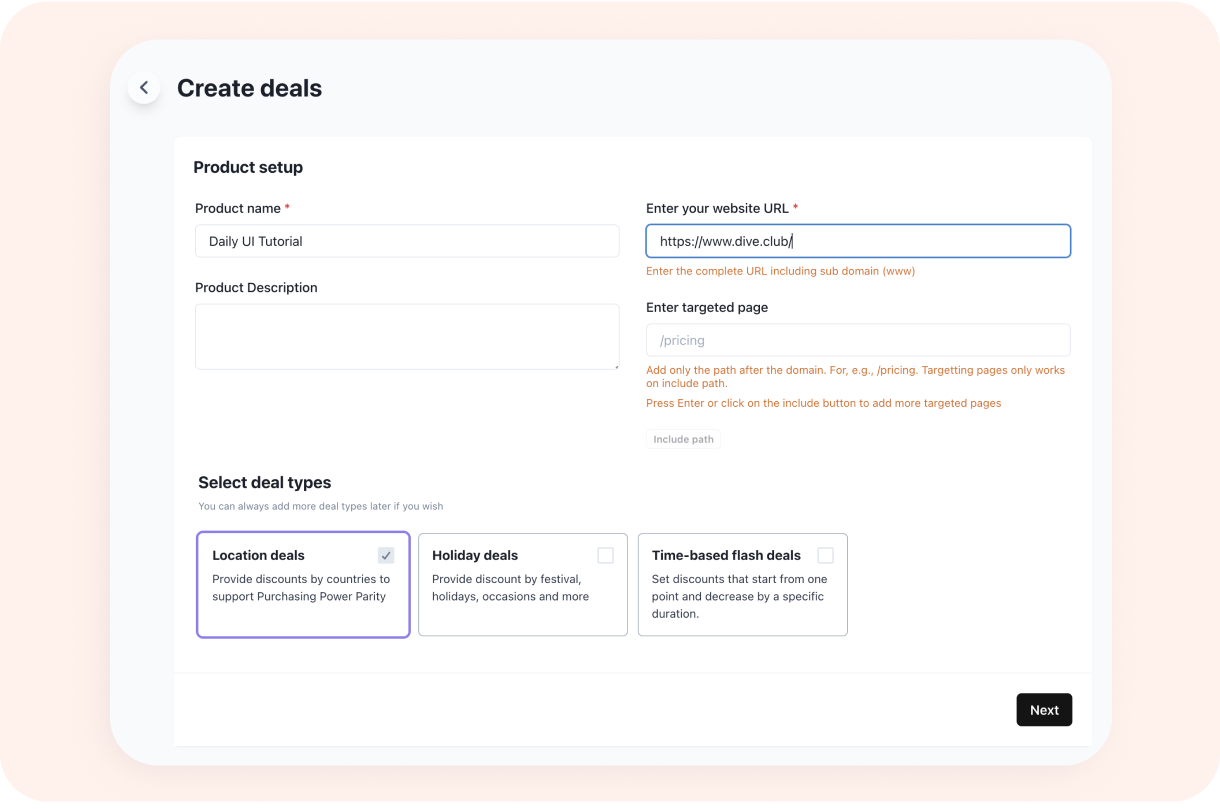Click the targeted page field with /pricing placeholder
The width and height of the screenshot is (1220, 809).
click(x=858, y=340)
